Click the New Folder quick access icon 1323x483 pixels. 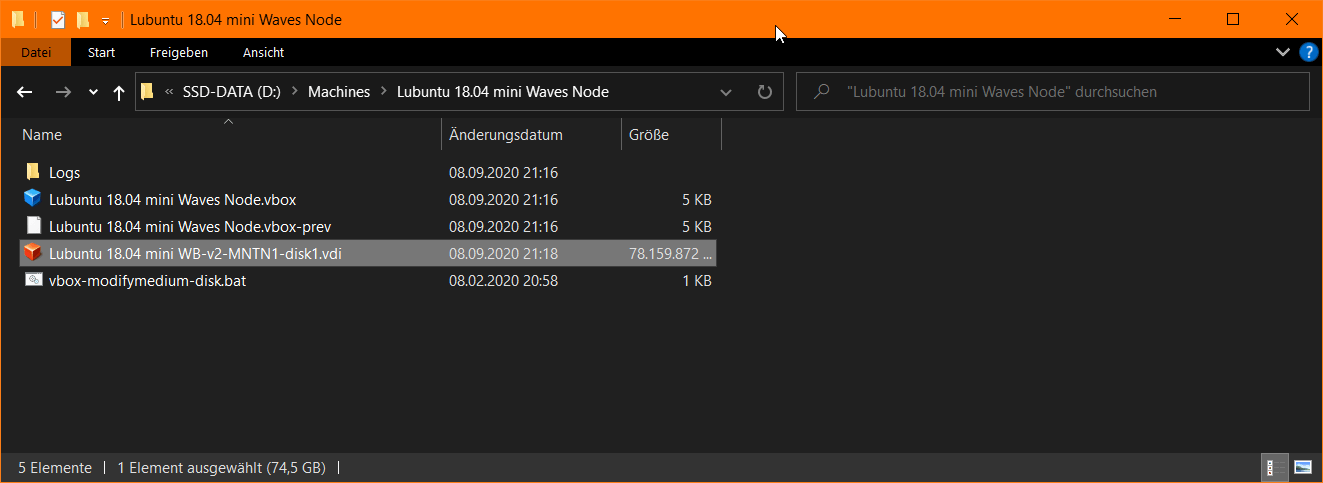pyautogui.click(x=83, y=20)
